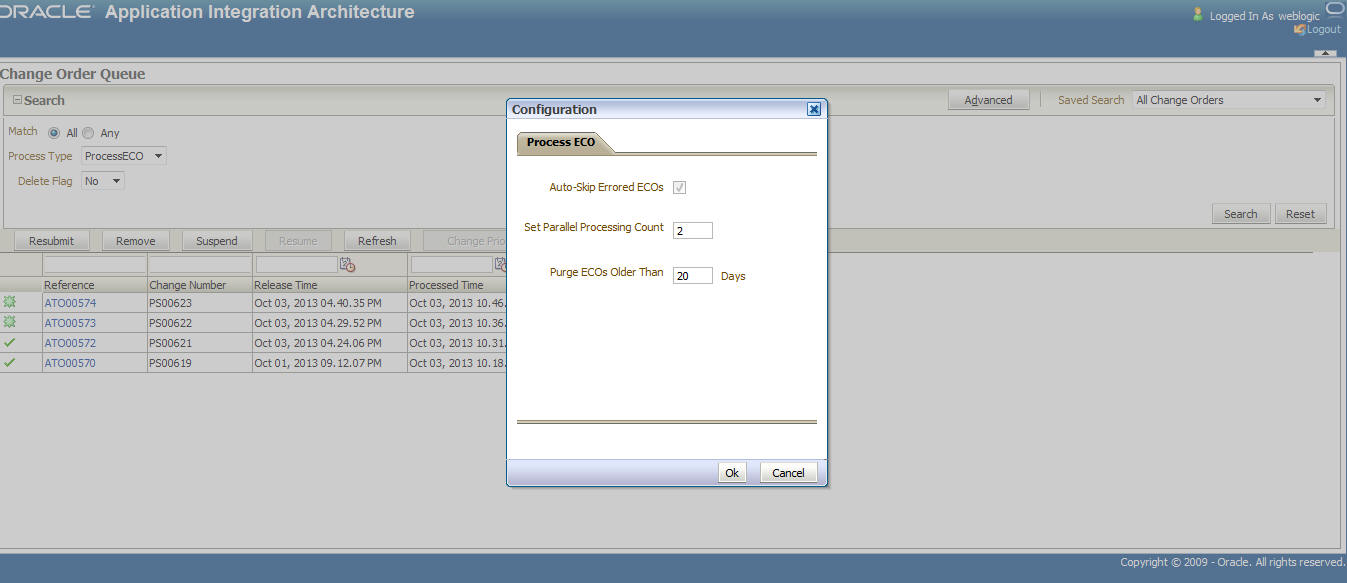Click Ok in Configuration dialog

732,473
